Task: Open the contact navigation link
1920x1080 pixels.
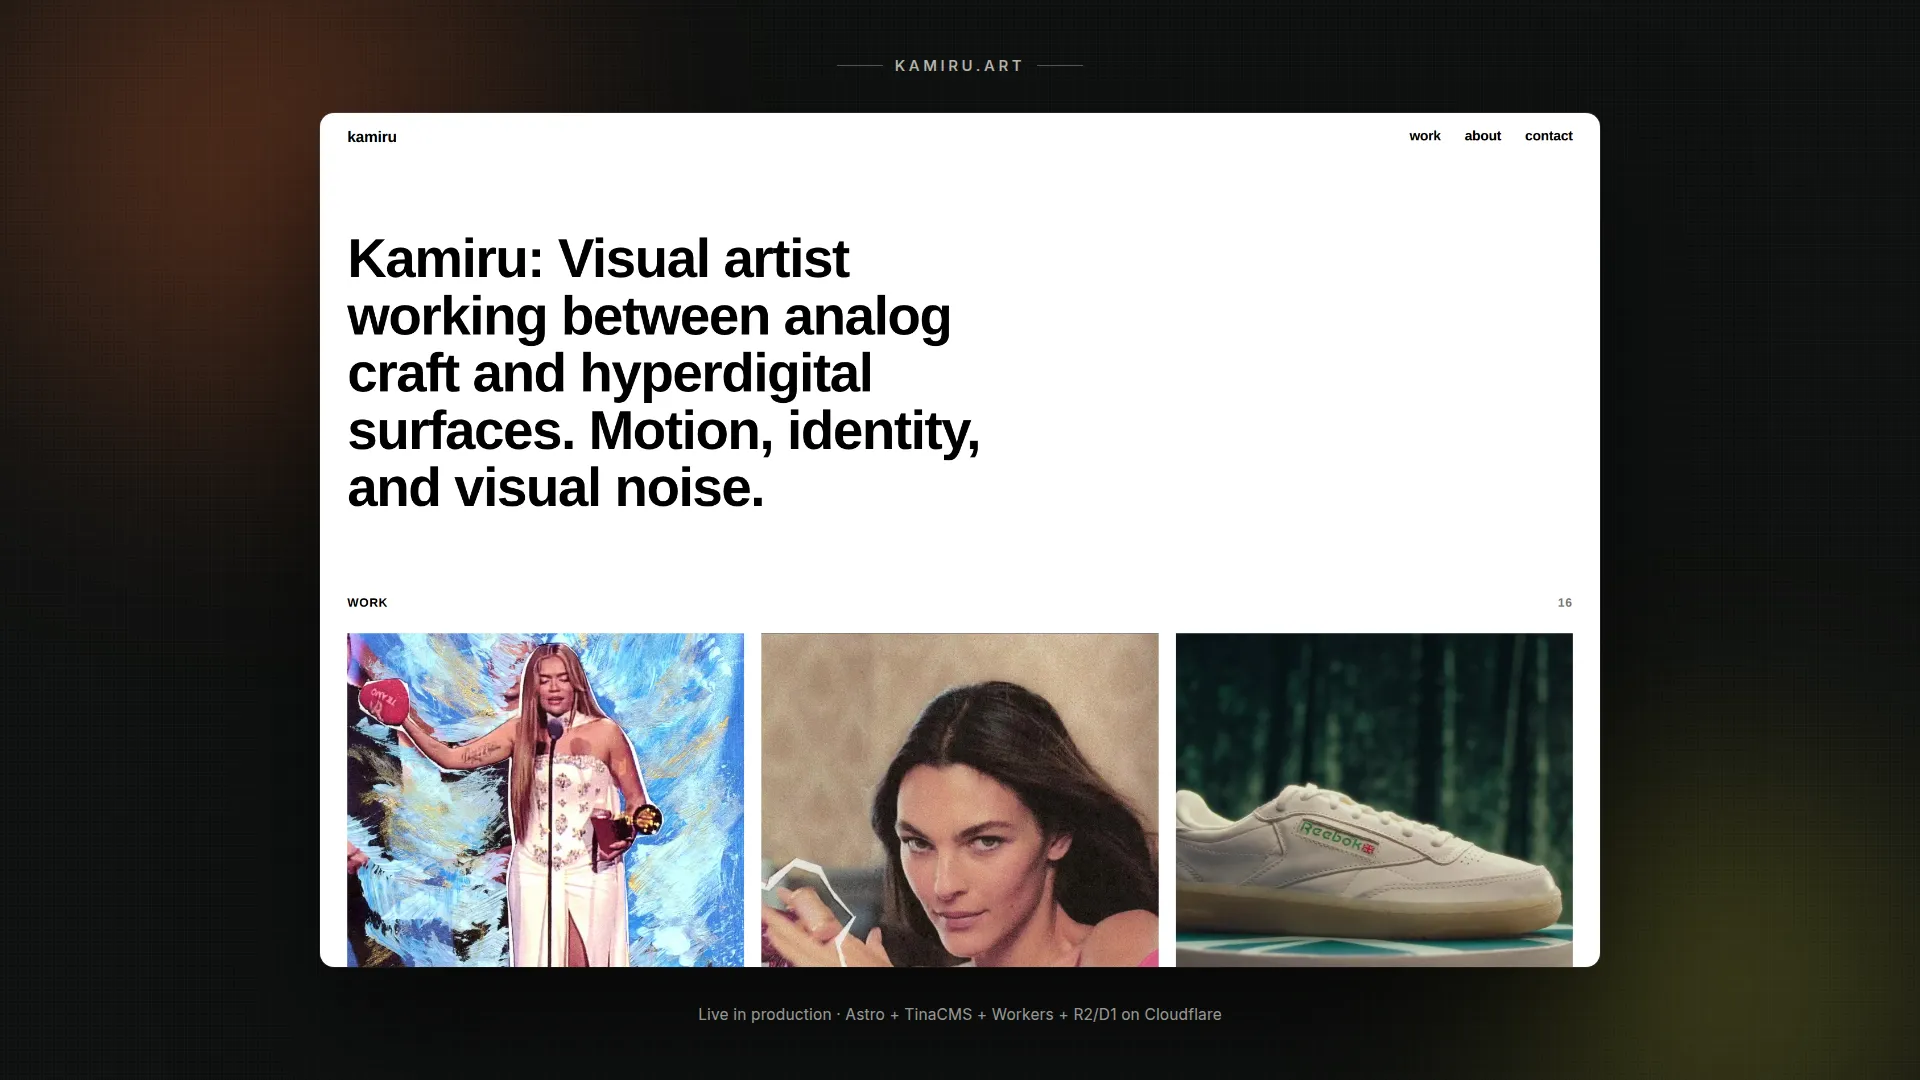Action: pyautogui.click(x=1549, y=136)
